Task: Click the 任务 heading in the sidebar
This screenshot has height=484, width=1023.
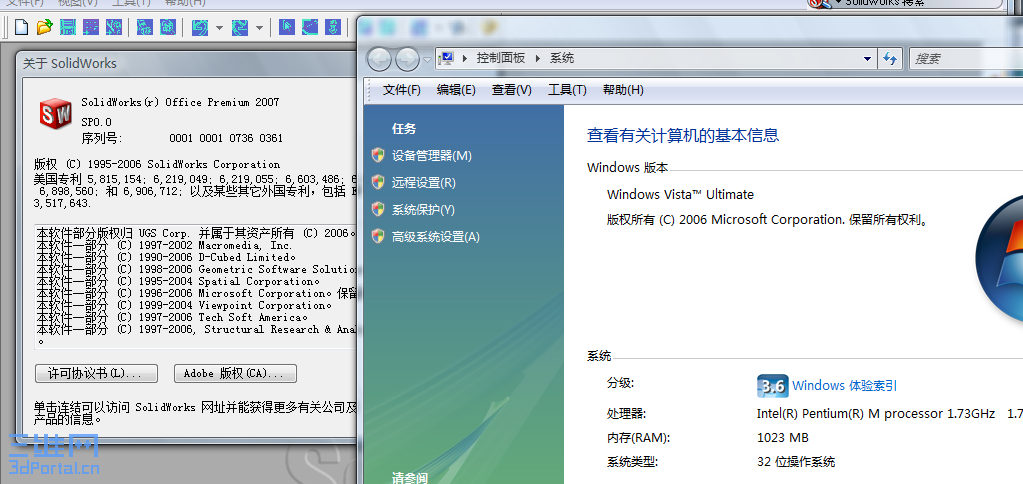Action: coord(404,129)
